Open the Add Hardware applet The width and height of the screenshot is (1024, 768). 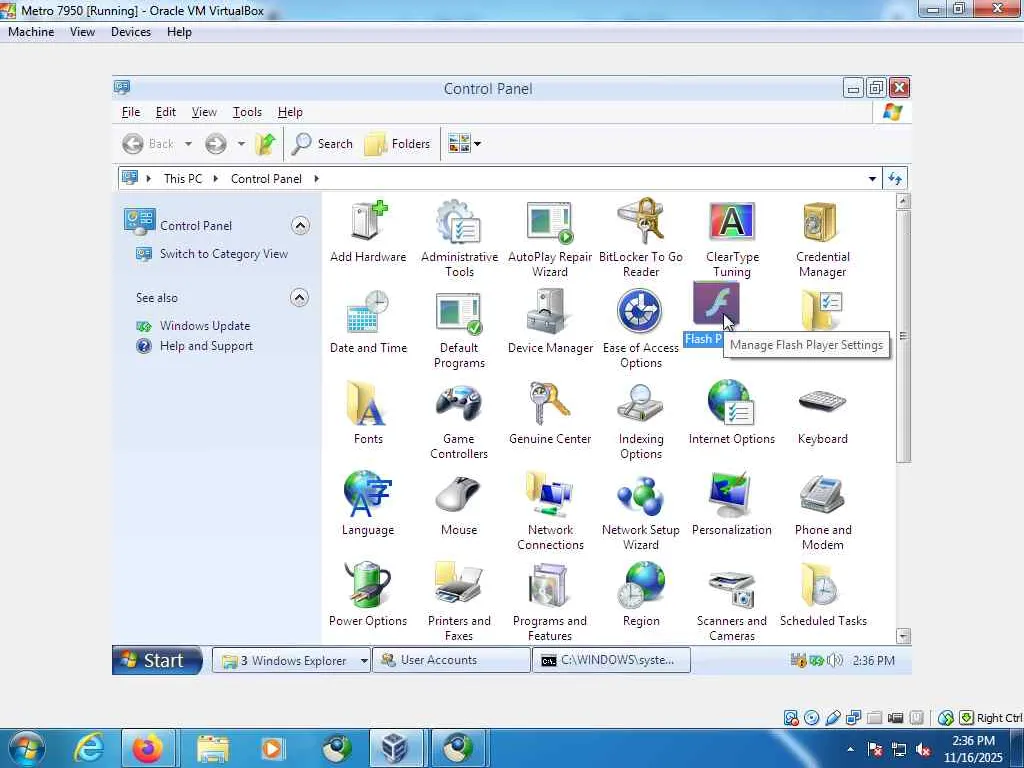(368, 232)
